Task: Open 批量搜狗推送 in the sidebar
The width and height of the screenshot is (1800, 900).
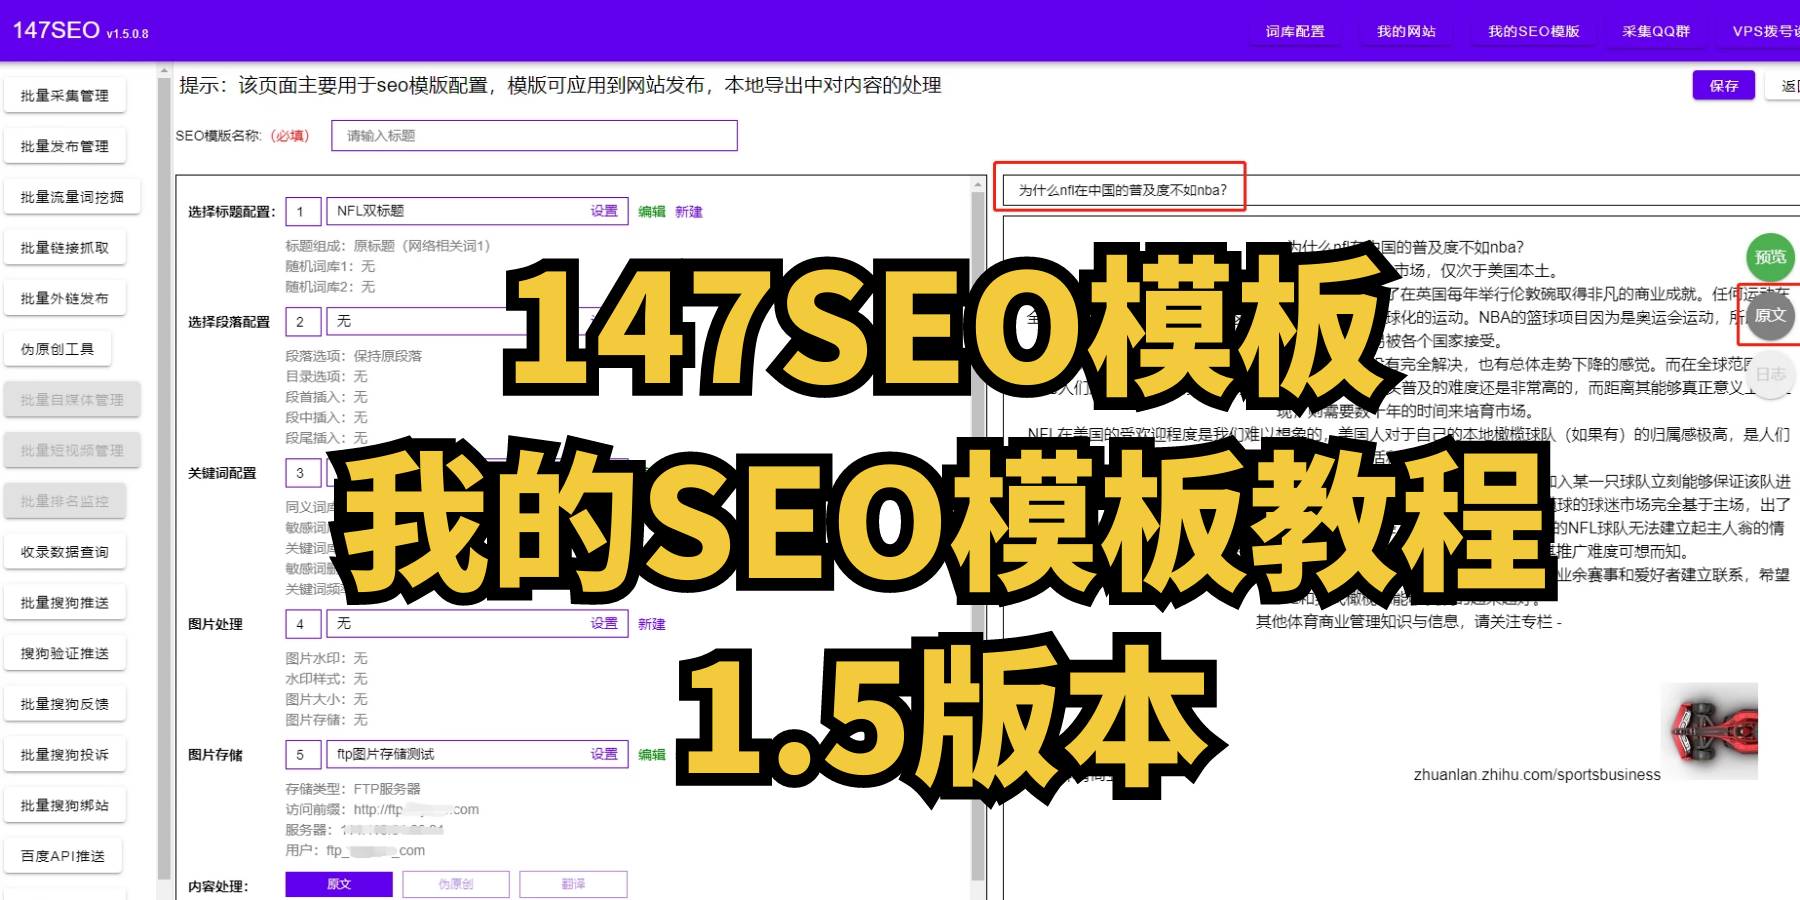Action: 65,603
